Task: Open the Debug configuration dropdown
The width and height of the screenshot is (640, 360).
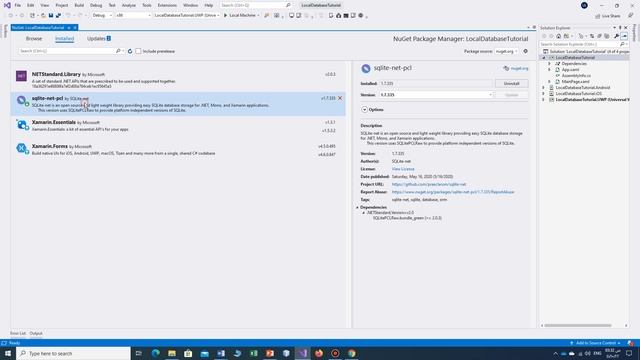Action: (x=102, y=16)
